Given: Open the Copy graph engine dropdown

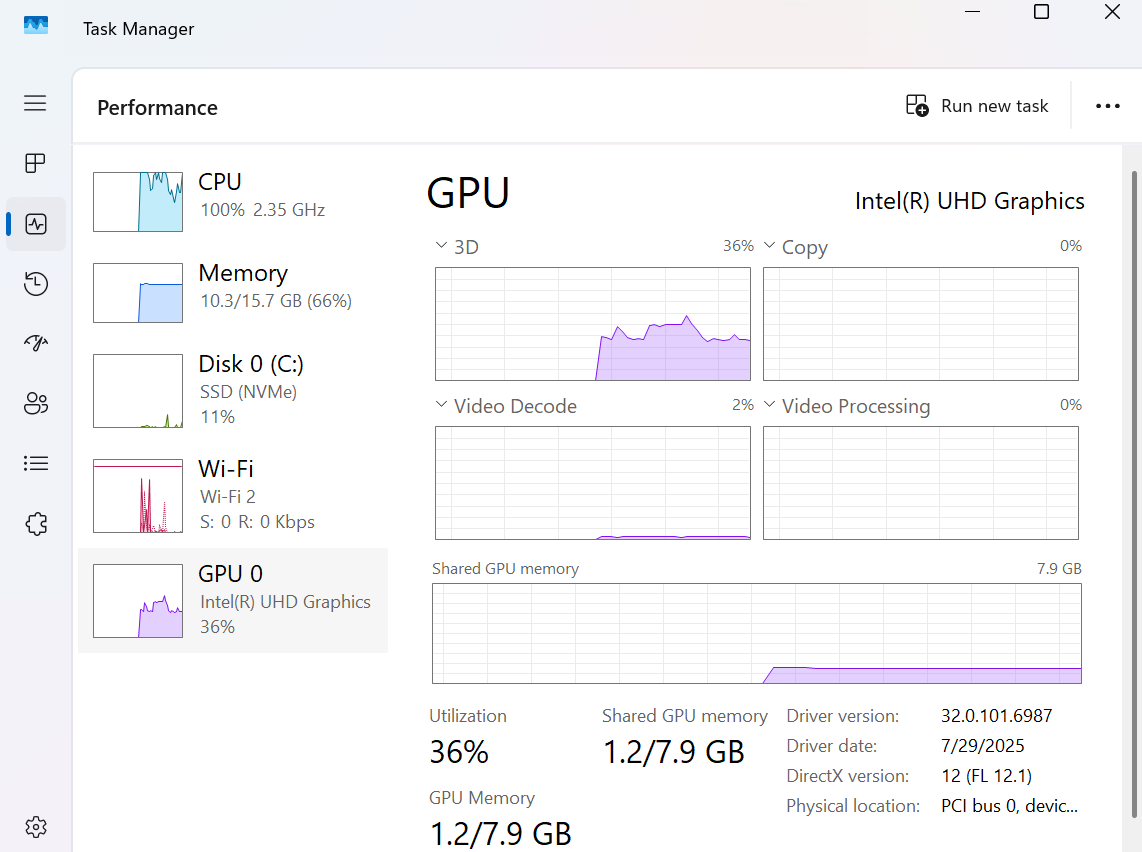Looking at the screenshot, I should (x=770, y=246).
